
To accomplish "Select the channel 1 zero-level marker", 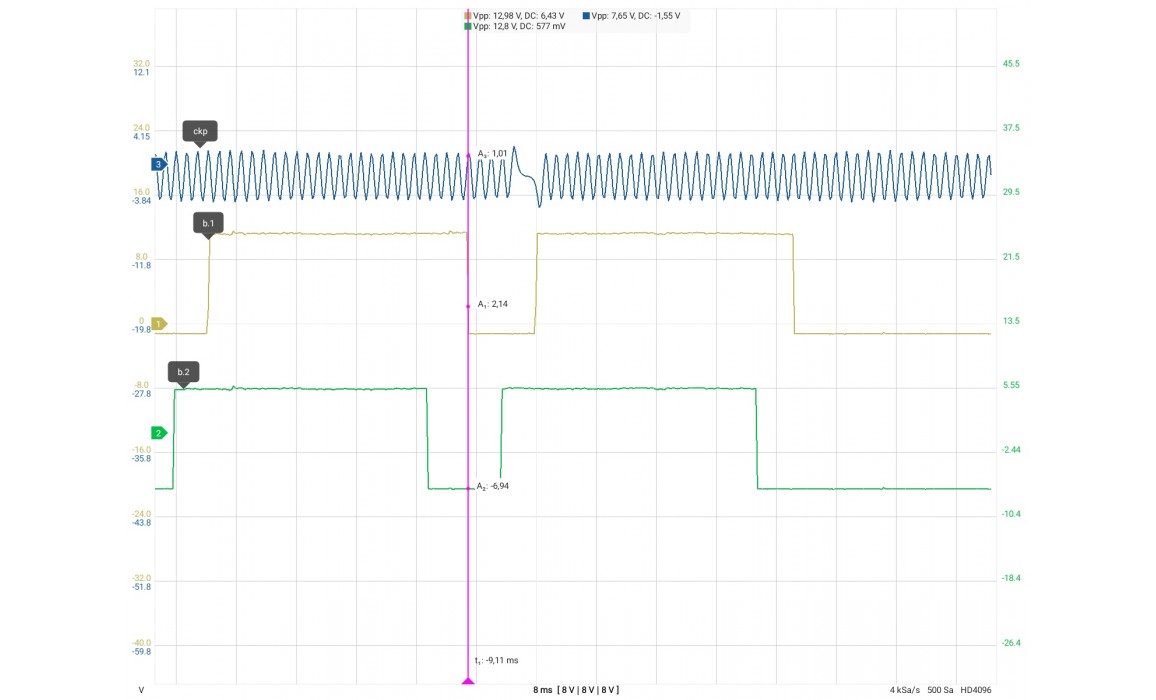I will click(158, 323).
